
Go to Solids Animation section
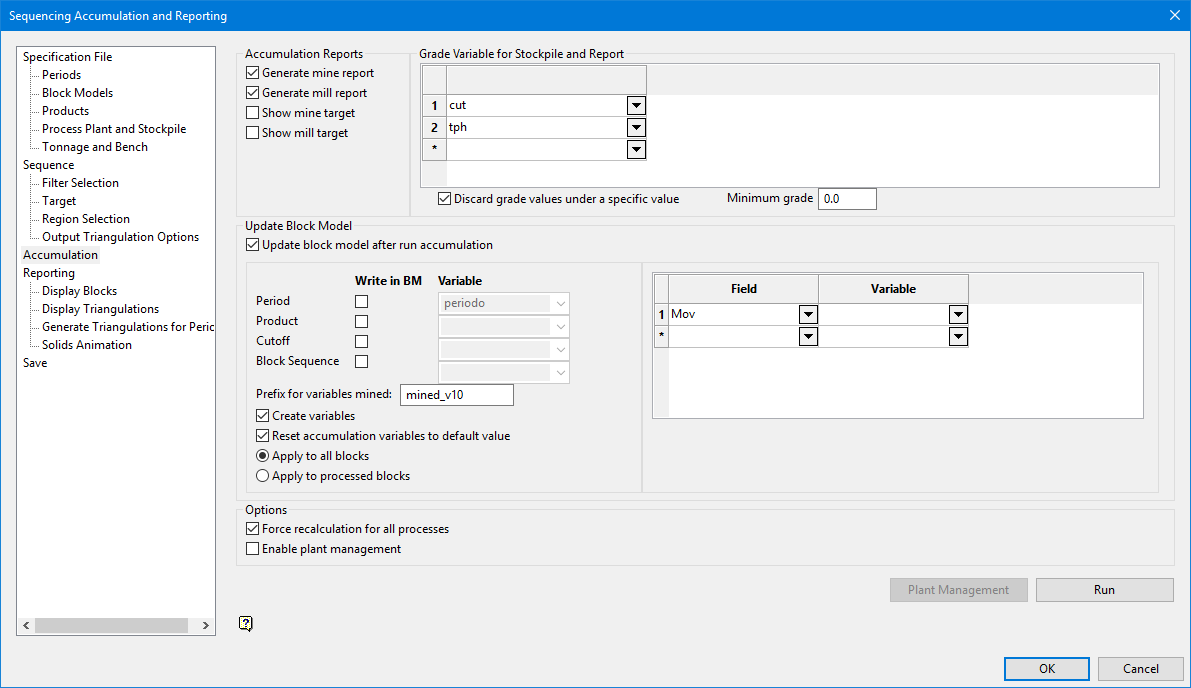pyautogui.click(x=86, y=345)
